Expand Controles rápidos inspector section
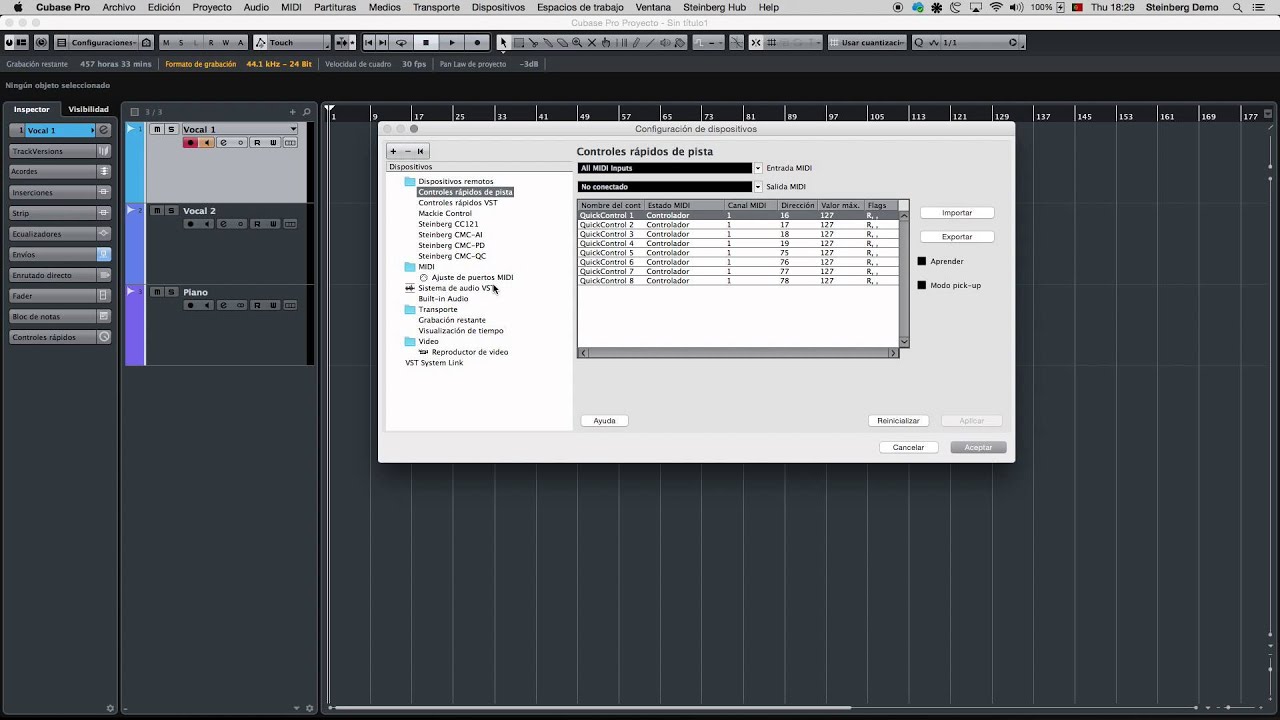This screenshot has height=720, width=1280. [60, 337]
